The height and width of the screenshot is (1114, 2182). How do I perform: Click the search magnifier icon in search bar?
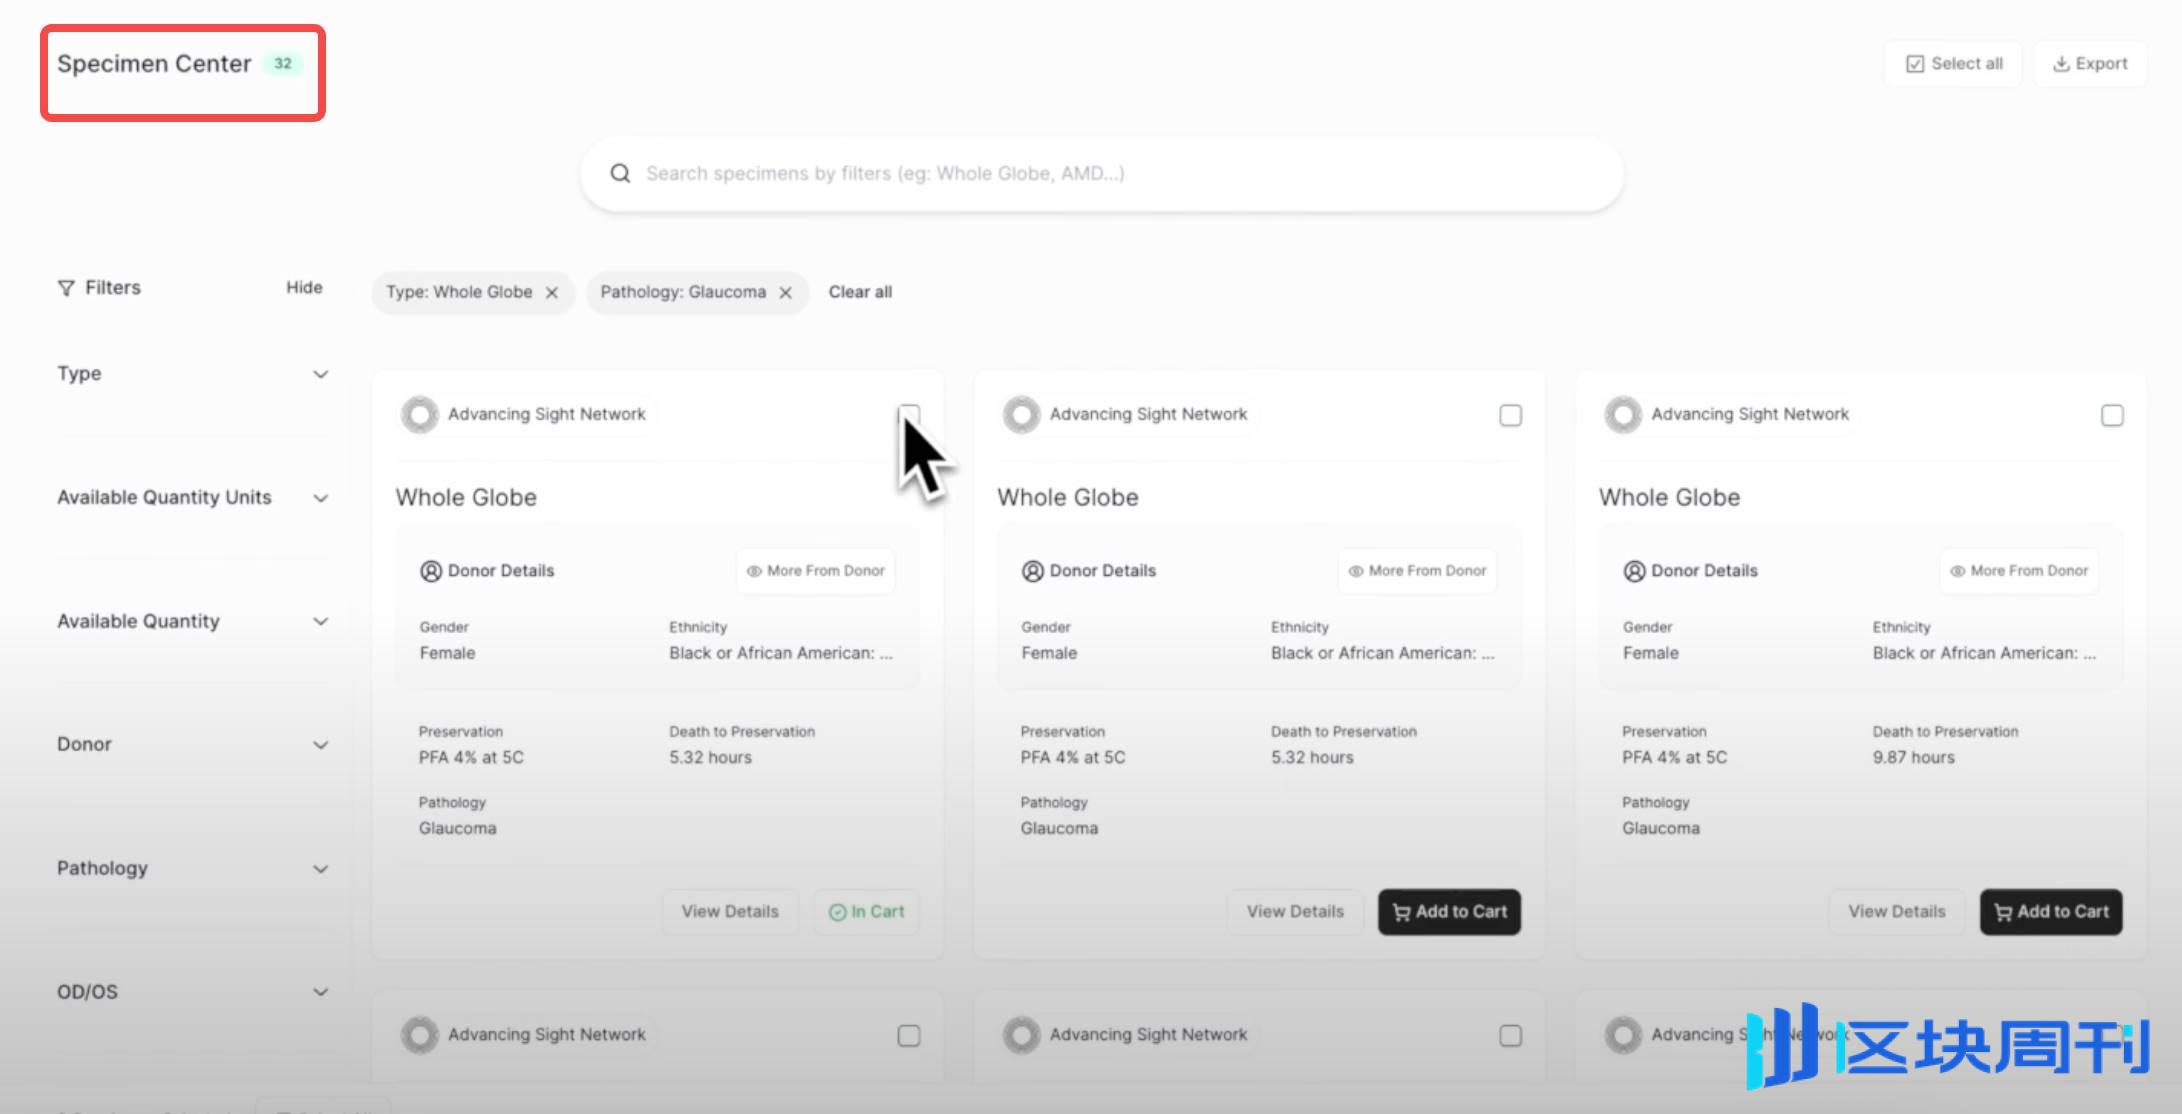point(621,172)
